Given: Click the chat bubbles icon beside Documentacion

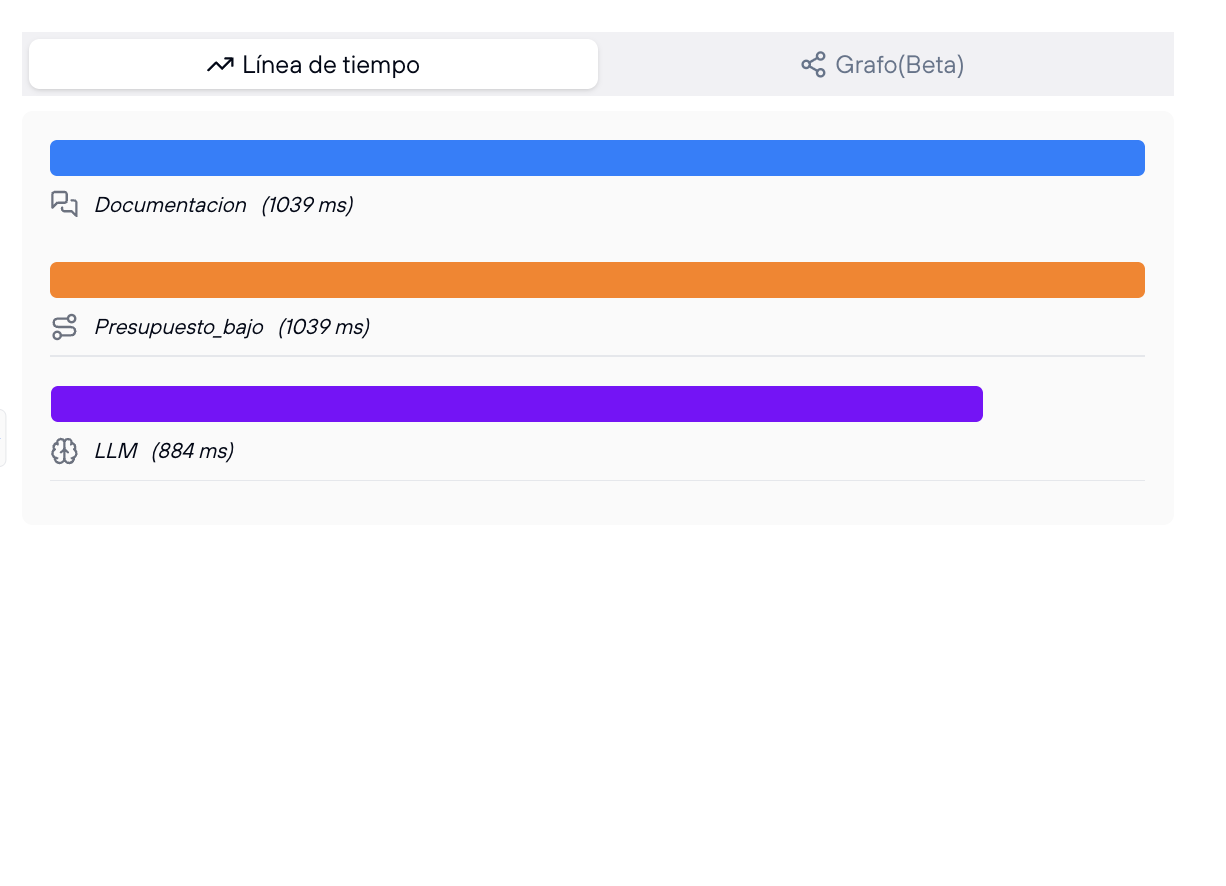Looking at the screenshot, I should tap(64, 205).
